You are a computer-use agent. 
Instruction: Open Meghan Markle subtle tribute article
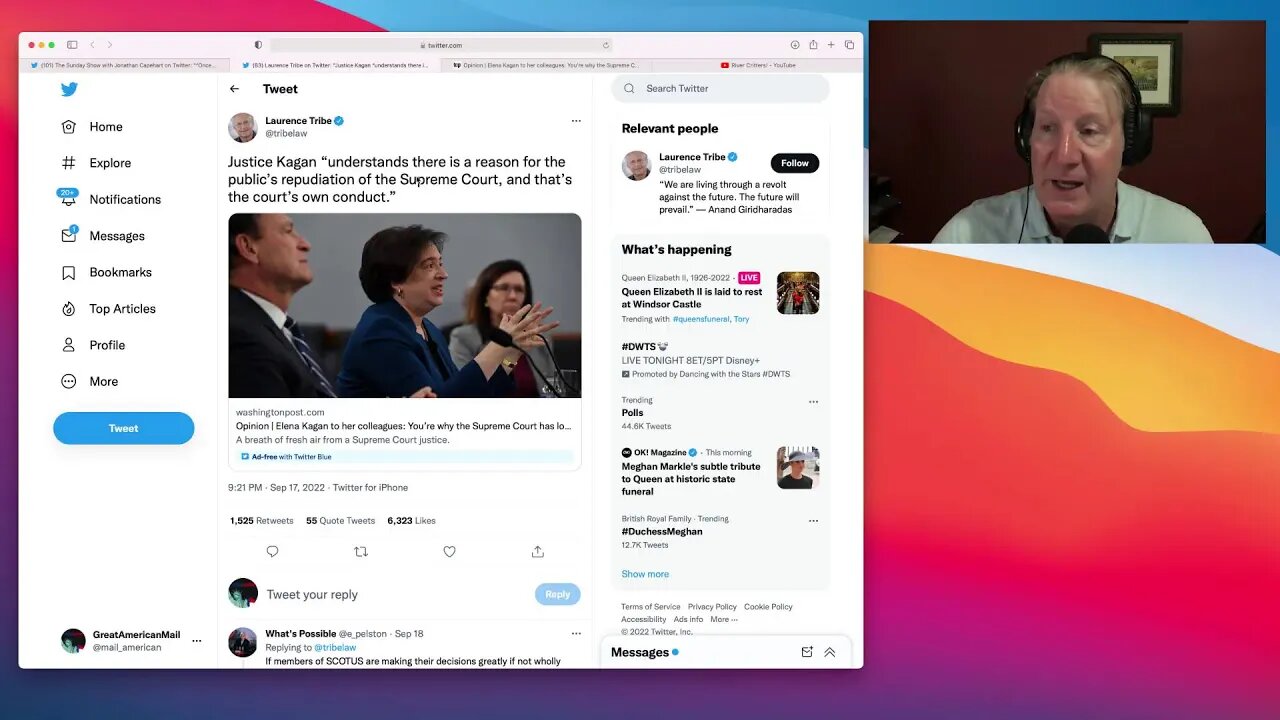coord(691,479)
